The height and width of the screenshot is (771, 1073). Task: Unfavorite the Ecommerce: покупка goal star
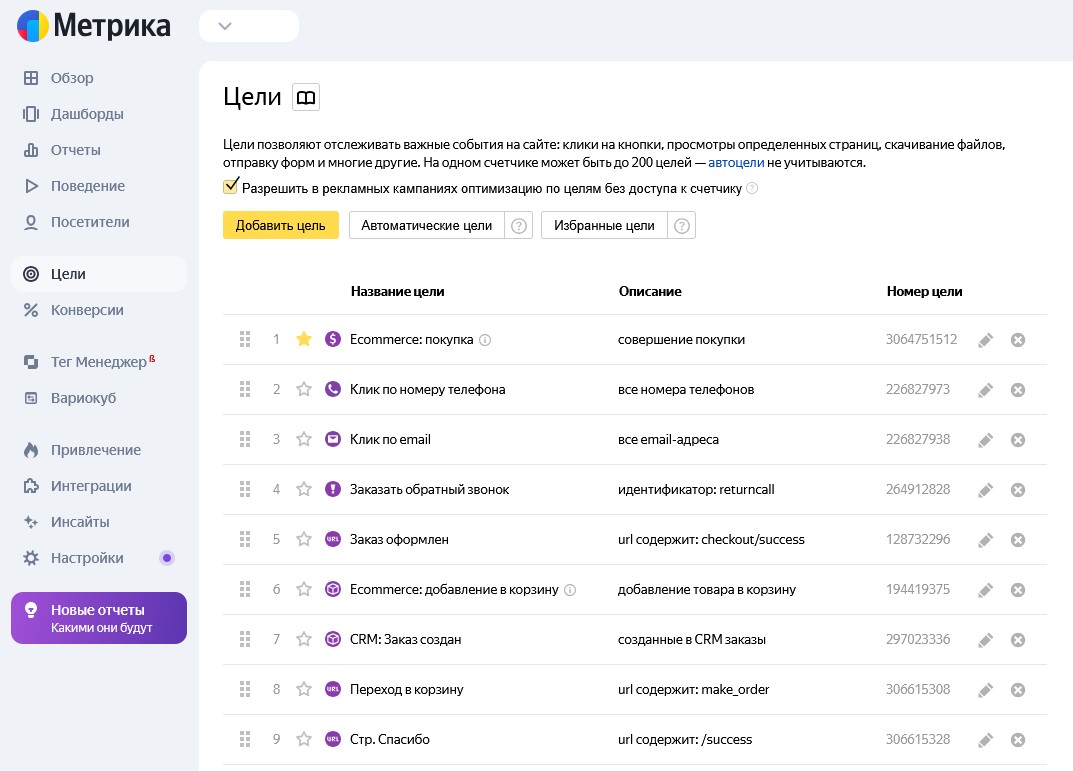point(304,340)
